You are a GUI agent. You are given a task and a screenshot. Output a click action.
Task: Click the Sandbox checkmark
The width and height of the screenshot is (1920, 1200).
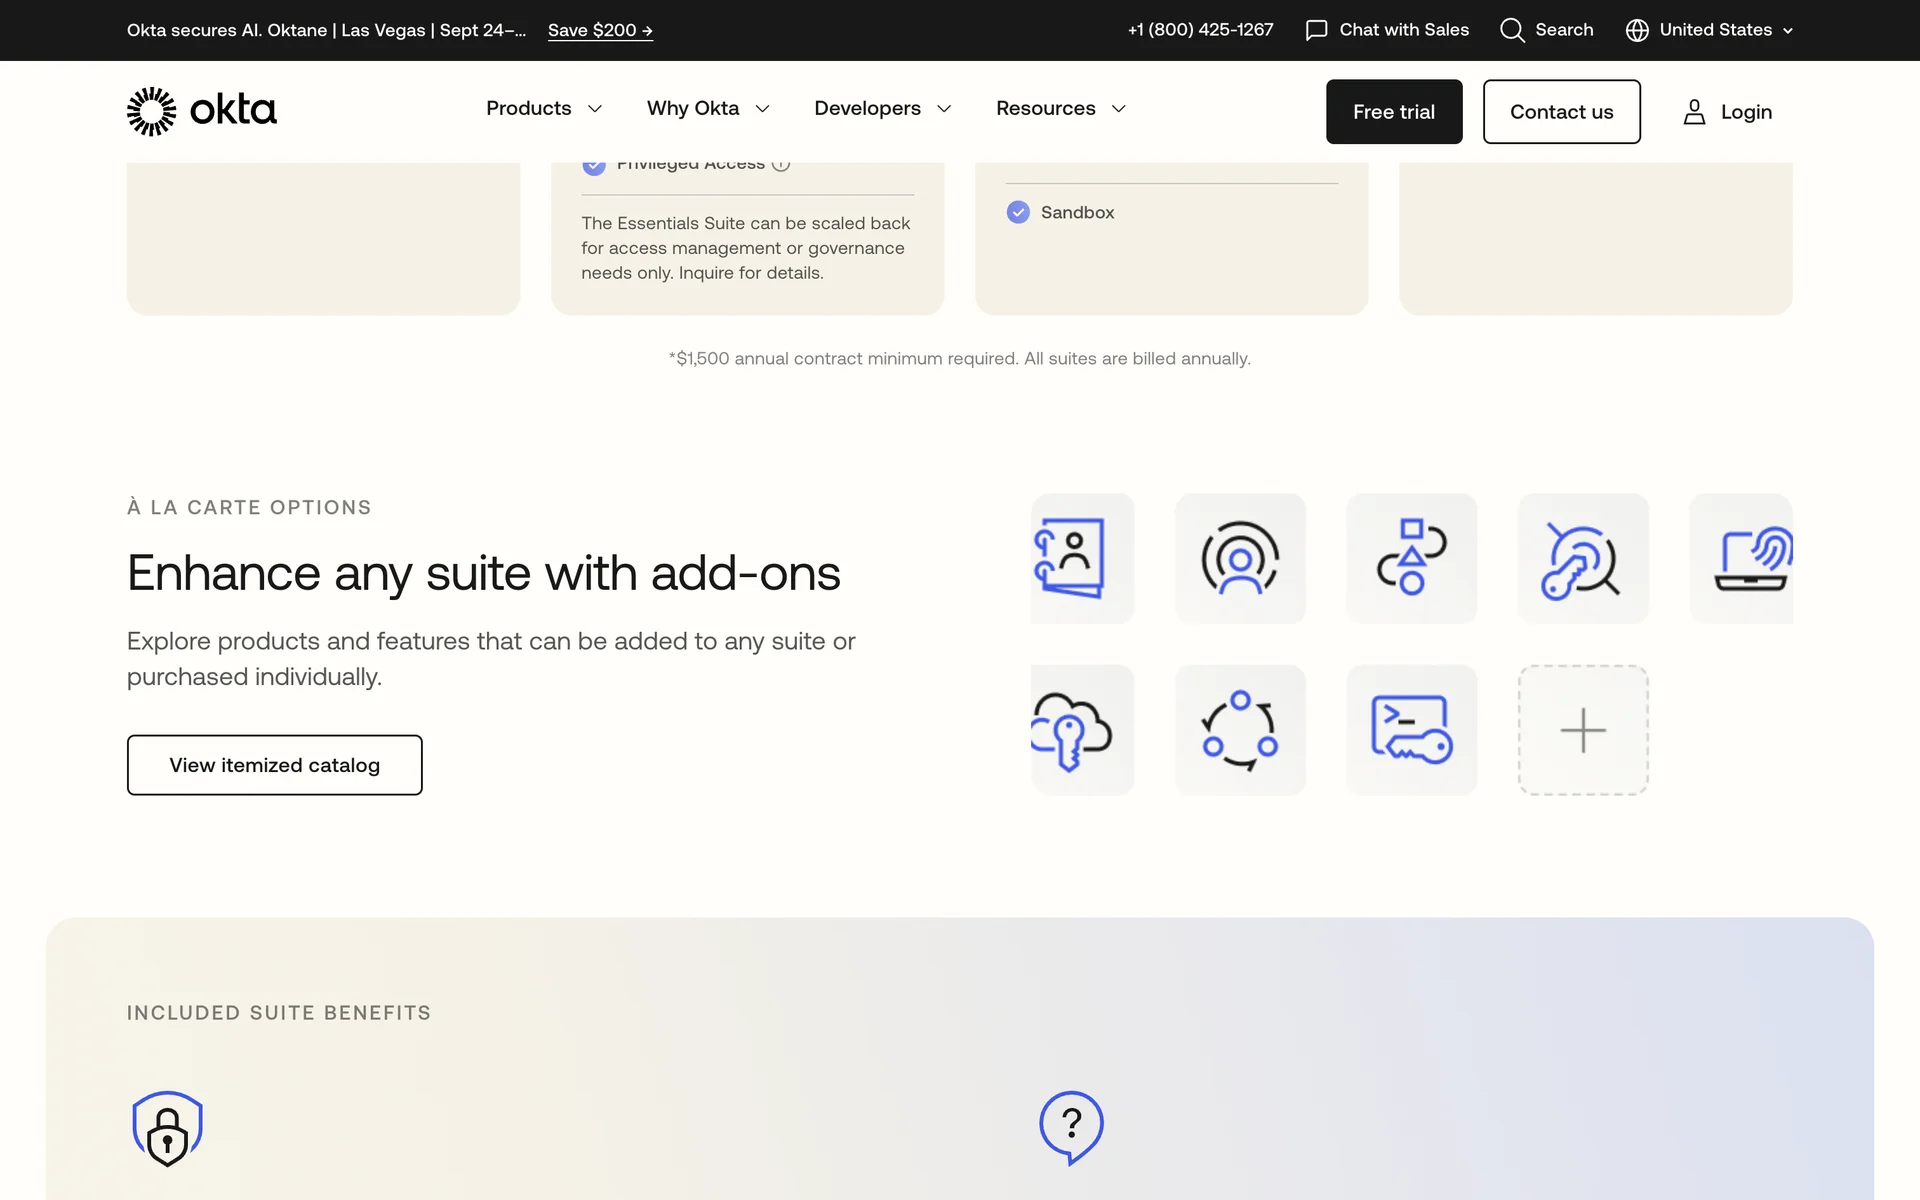pyautogui.click(x=1018, y=212)
